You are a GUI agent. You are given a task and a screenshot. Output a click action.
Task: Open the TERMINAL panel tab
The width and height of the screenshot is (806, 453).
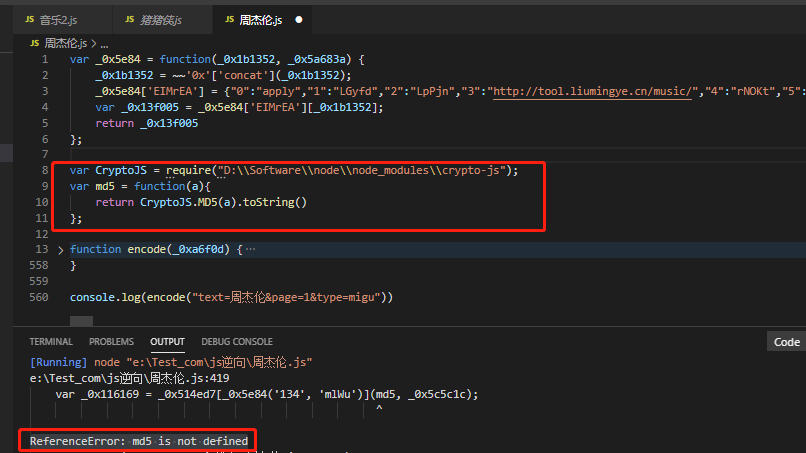click(x=51, y=342)
